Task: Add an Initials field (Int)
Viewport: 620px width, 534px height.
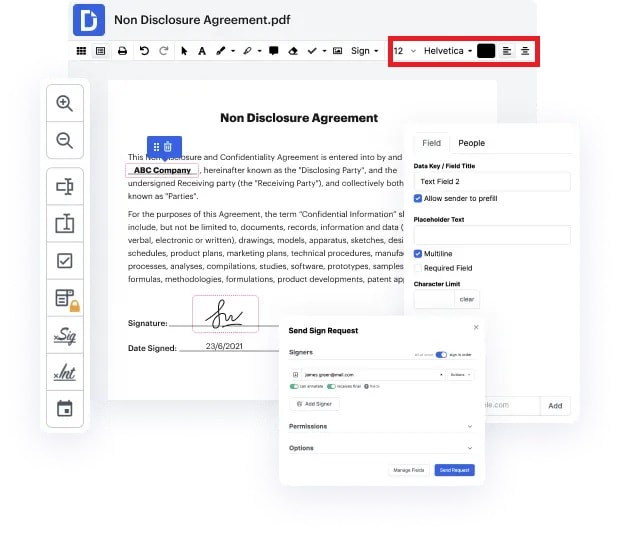Action: (x=64, y=373)
